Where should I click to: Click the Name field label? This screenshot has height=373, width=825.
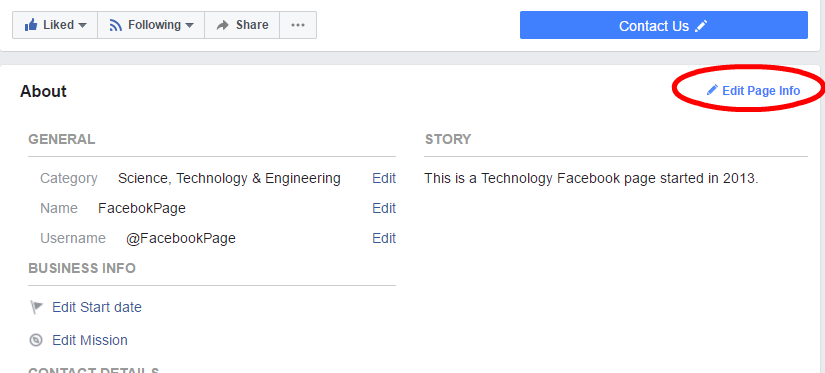pyautogui.click(x=59, y=208)
